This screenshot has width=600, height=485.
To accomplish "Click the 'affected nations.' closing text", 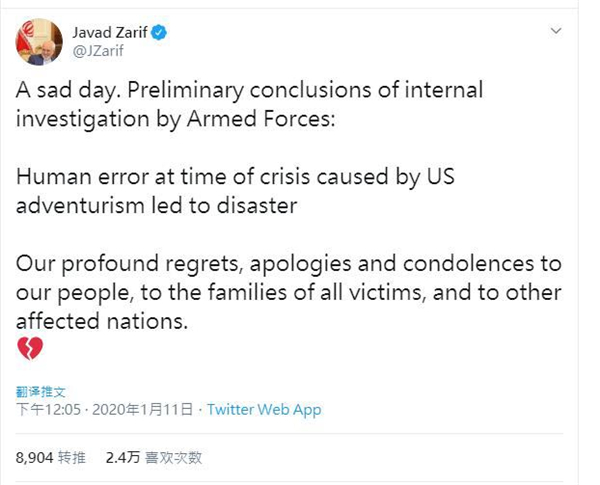I will [x=102, y=322].
